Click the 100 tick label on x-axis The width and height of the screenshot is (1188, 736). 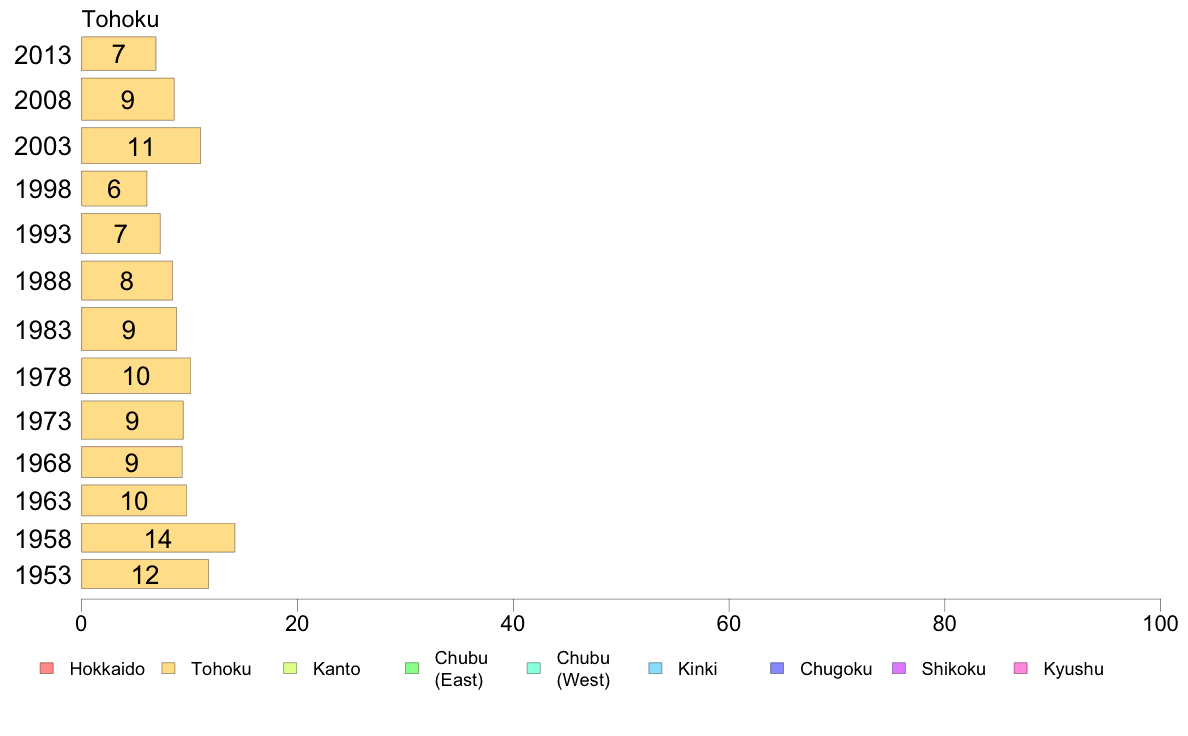[1160, 624]
